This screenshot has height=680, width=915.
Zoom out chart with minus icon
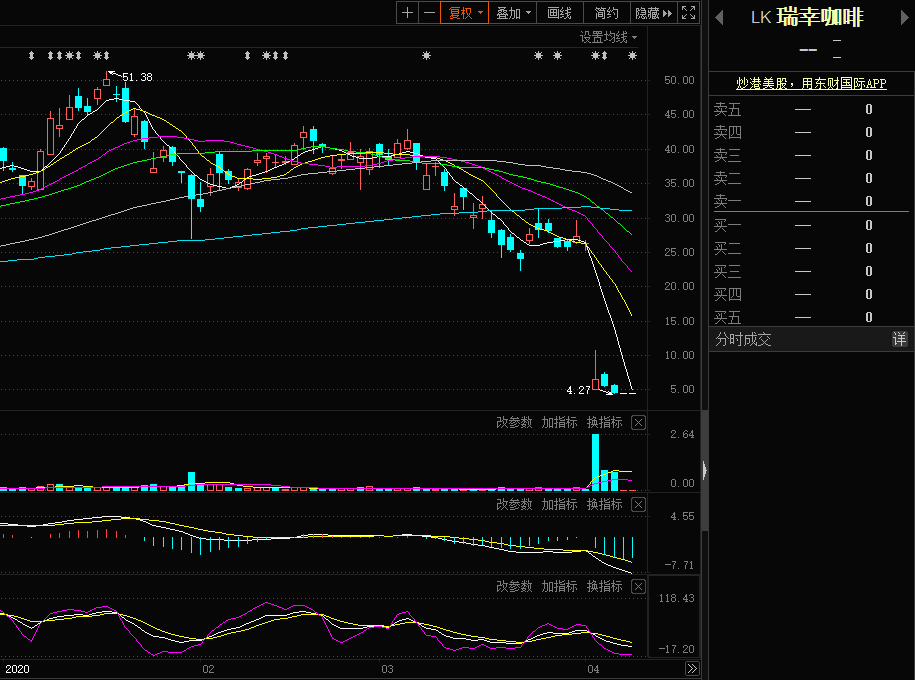click(429, 13)
